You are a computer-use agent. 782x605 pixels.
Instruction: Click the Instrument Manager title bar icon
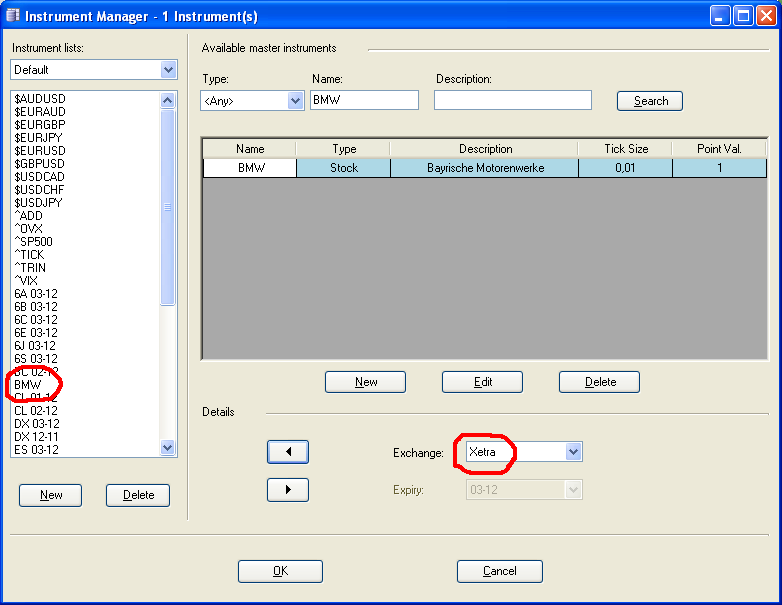(12, 15)
